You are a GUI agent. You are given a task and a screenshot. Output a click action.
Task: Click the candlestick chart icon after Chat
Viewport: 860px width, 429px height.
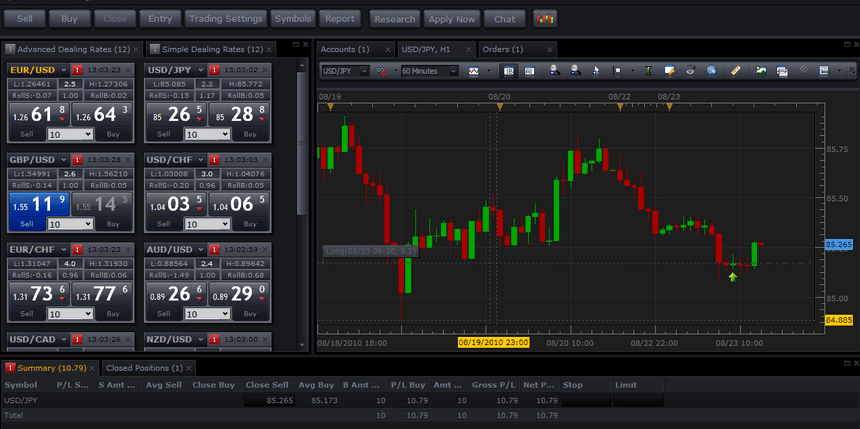(x=545, y=19)
